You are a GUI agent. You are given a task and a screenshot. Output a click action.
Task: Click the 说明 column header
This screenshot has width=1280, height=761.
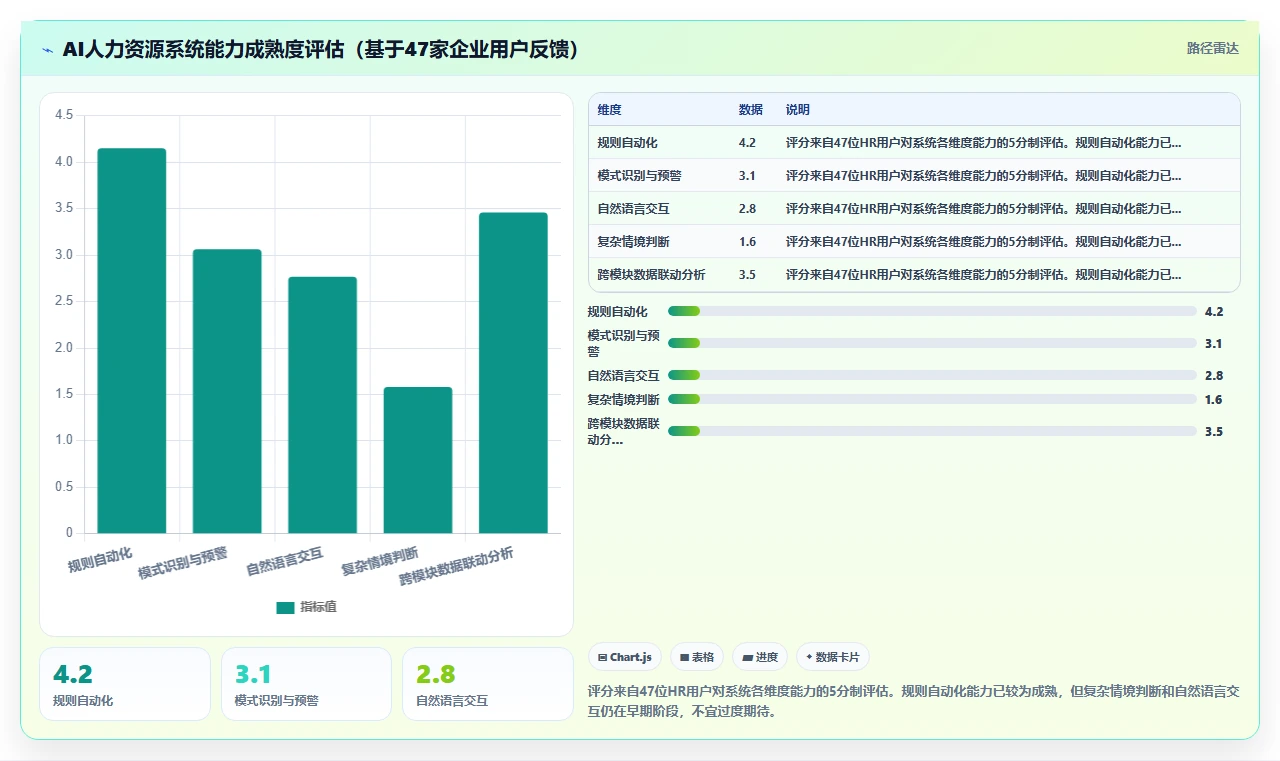[x=798, y=109]
